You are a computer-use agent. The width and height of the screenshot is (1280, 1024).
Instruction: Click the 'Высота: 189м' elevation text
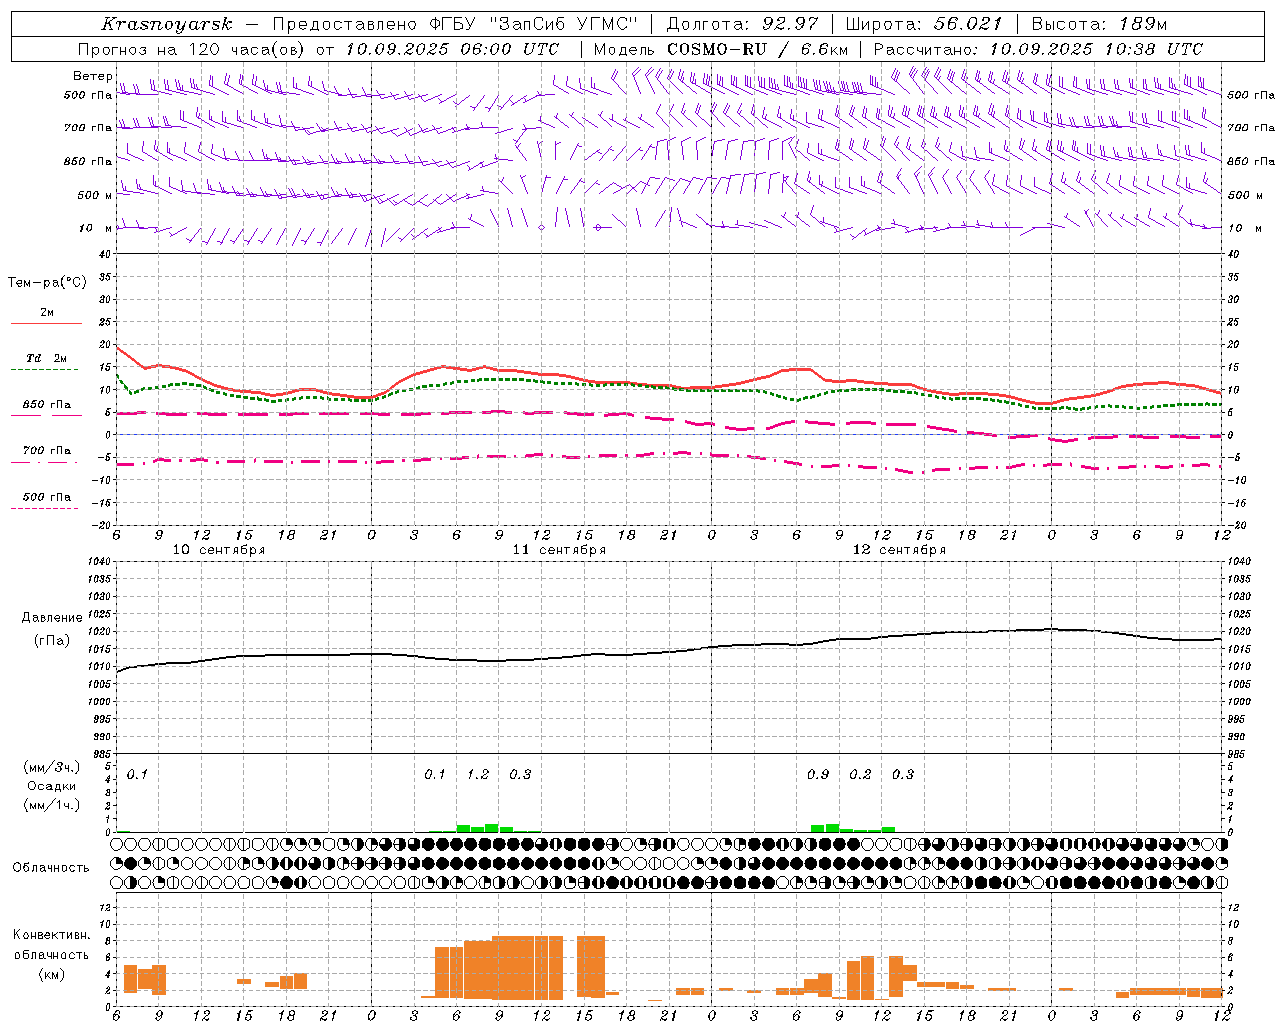click(1099, 24)
